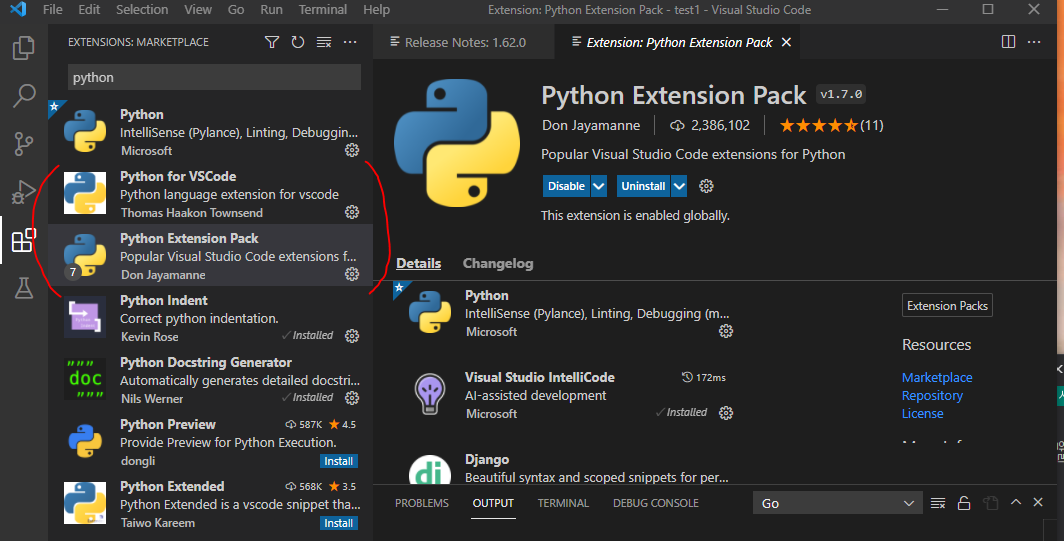
Task: Click publisher name Don Jayamanne in header
Action: 591,126
